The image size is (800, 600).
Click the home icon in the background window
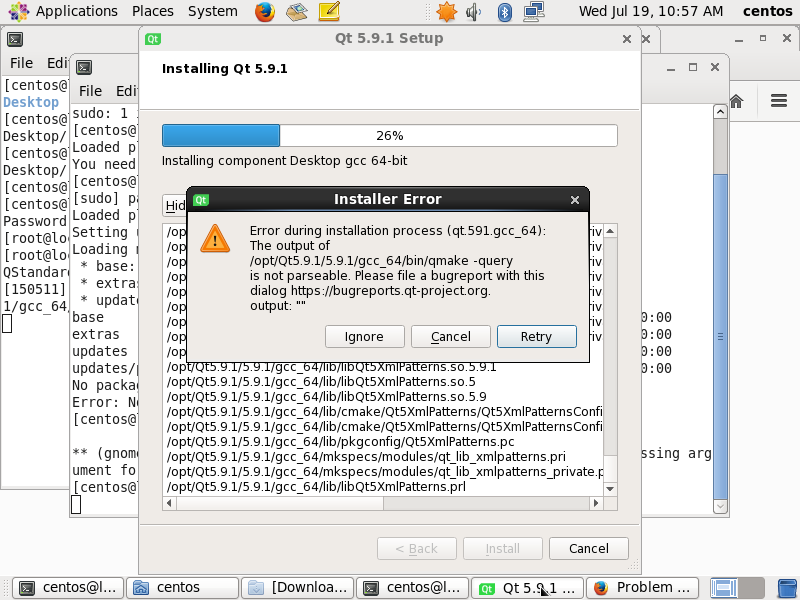coord(736,101)
